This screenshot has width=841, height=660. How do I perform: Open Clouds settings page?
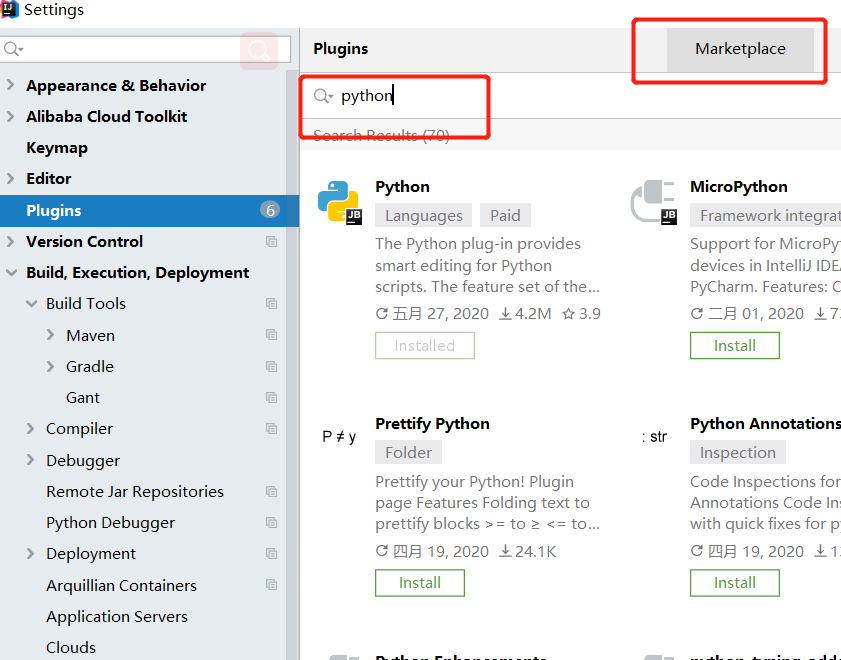71,648
